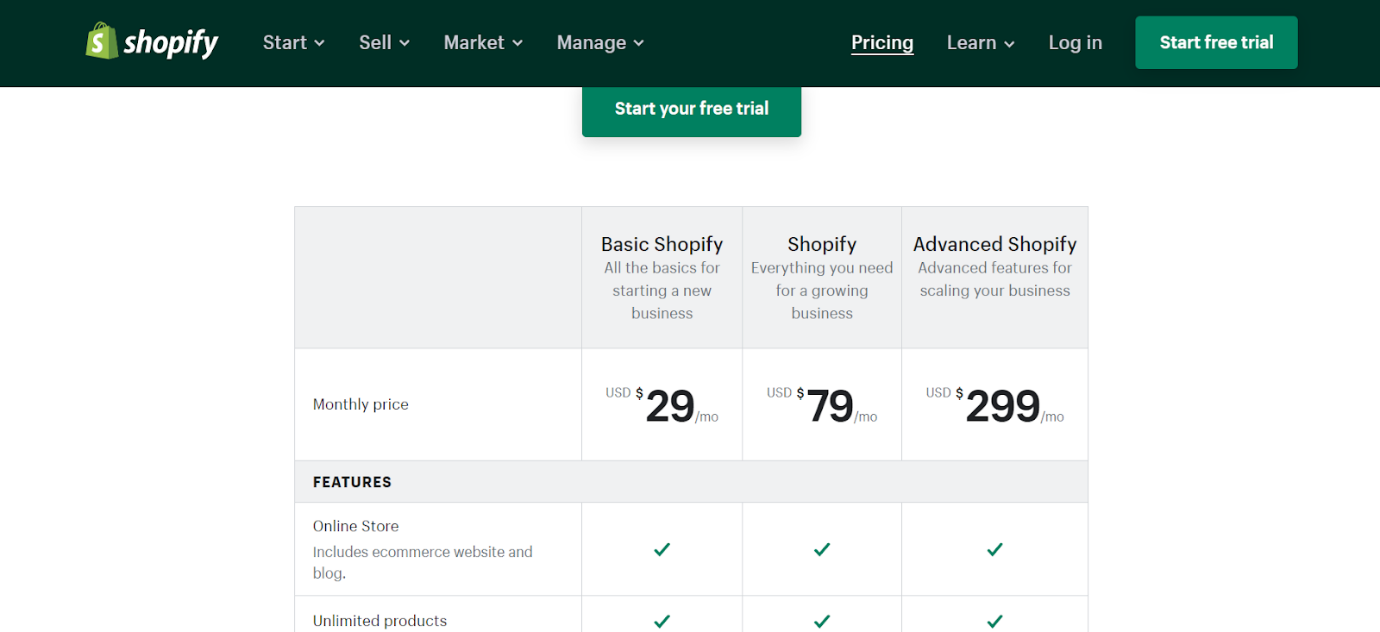Click 'Includes ecommerce website and blog.' description
This screenshot has width=1380, height=632.
point(422,562)
